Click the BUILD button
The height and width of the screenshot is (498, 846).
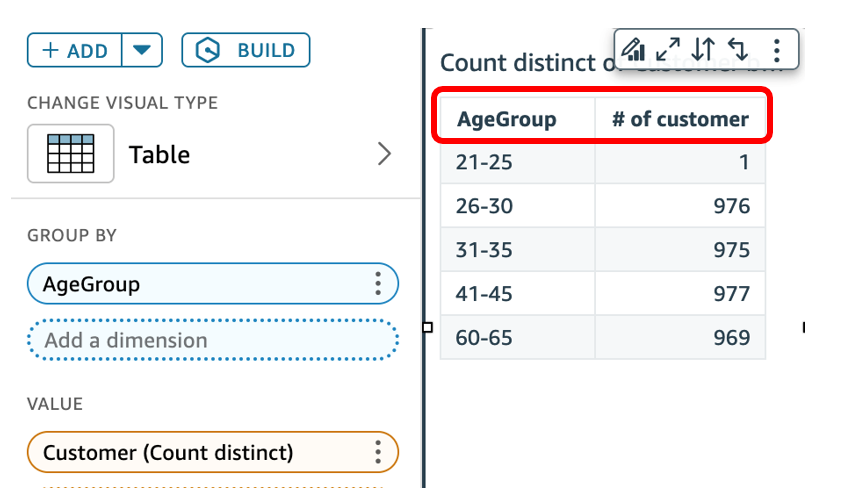pyautogui.click(x=245, y=50)
